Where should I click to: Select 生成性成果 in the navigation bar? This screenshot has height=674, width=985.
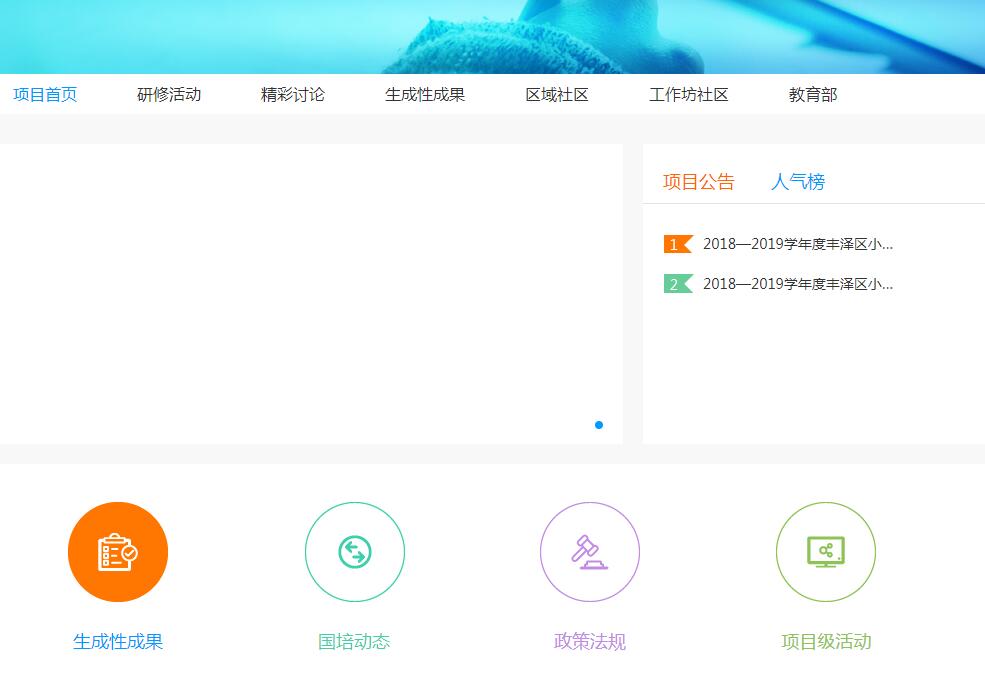click(425, 95)
